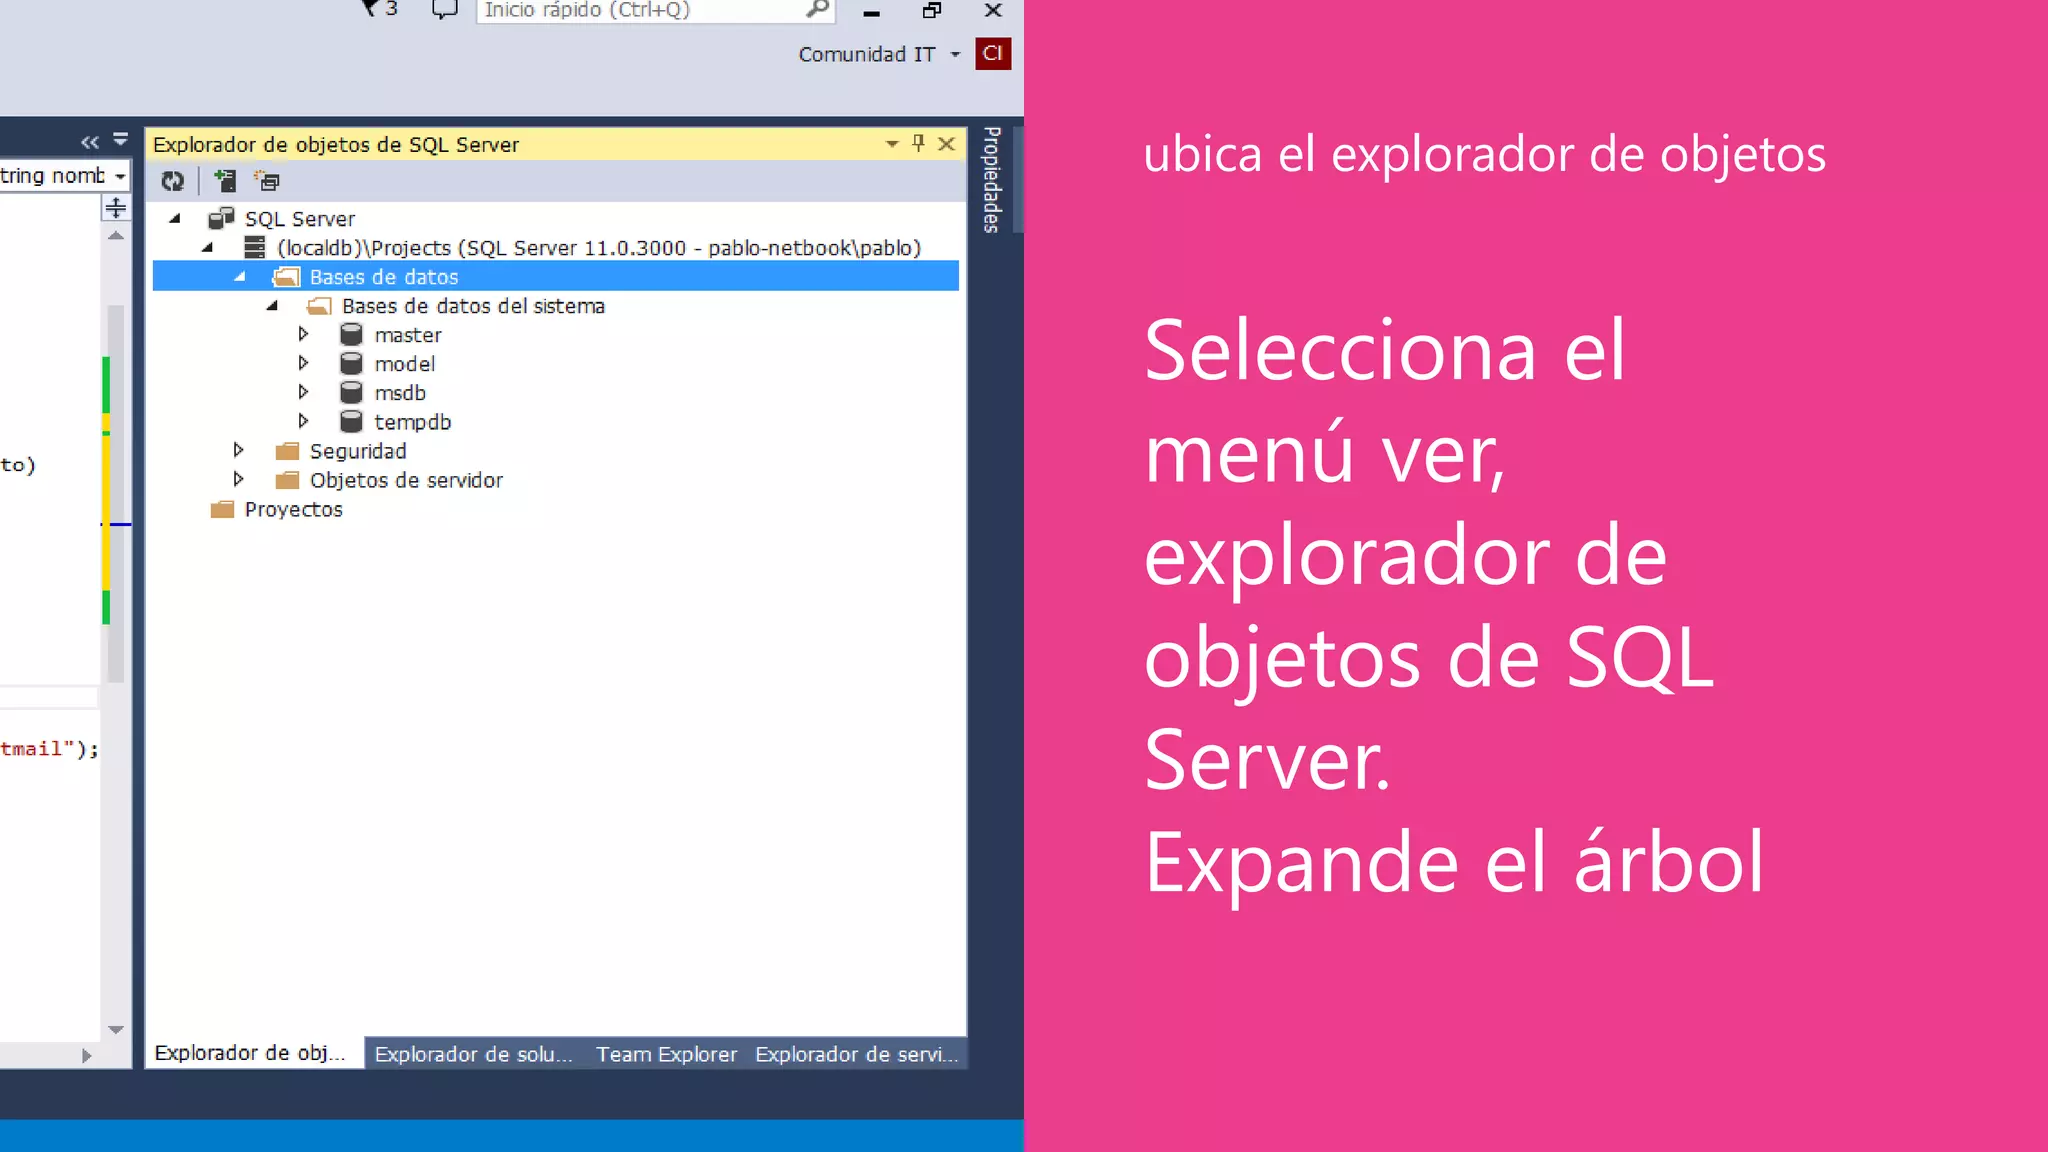Switch to the Explorador de obj... tab
Screen dimensions: 2048x1152
254,1053
